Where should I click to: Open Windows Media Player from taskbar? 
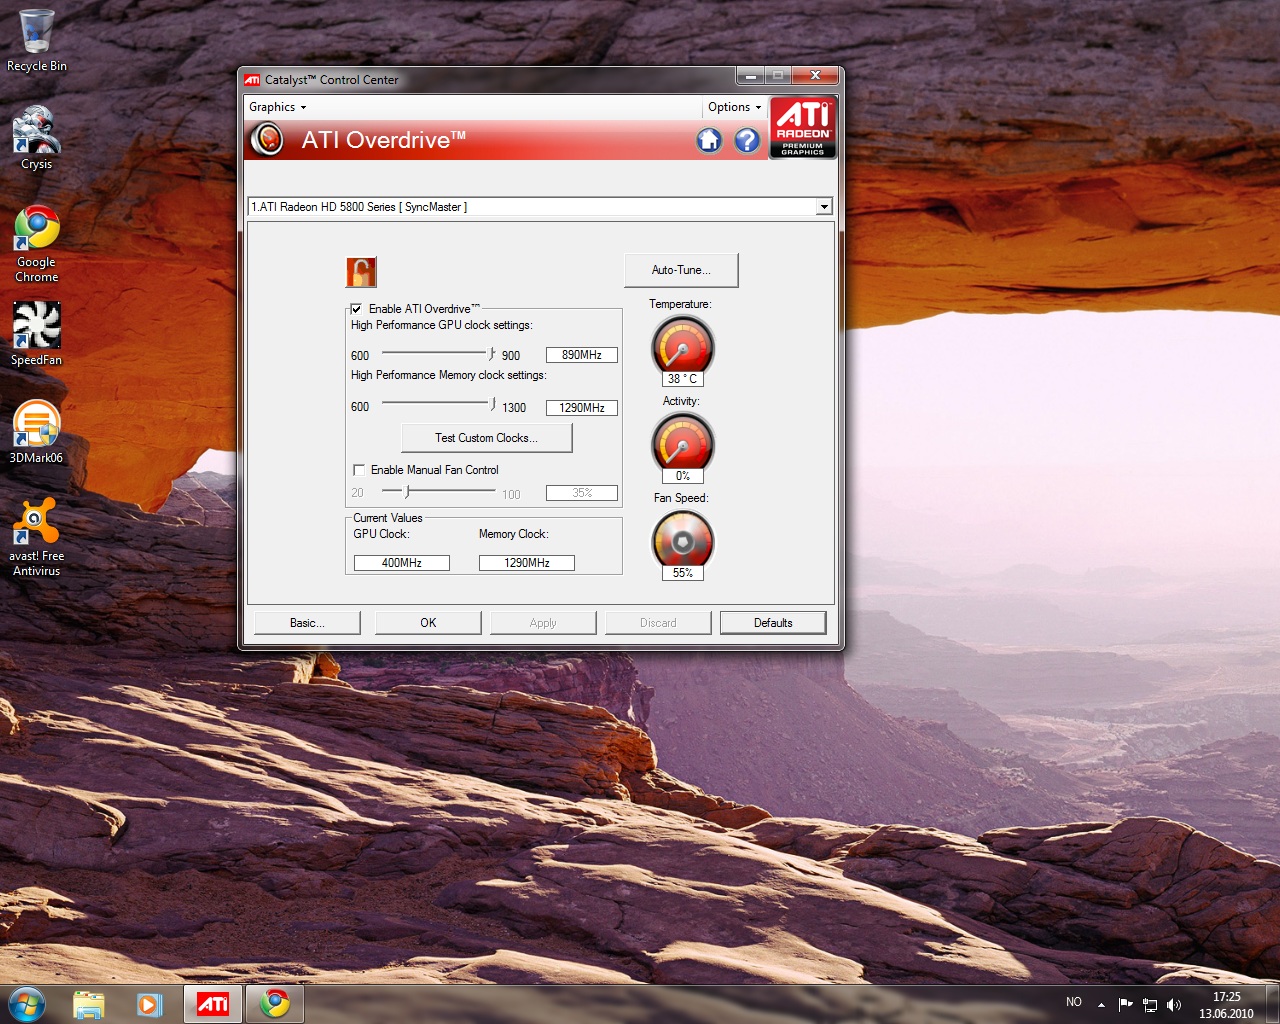tap(149, 1004)
